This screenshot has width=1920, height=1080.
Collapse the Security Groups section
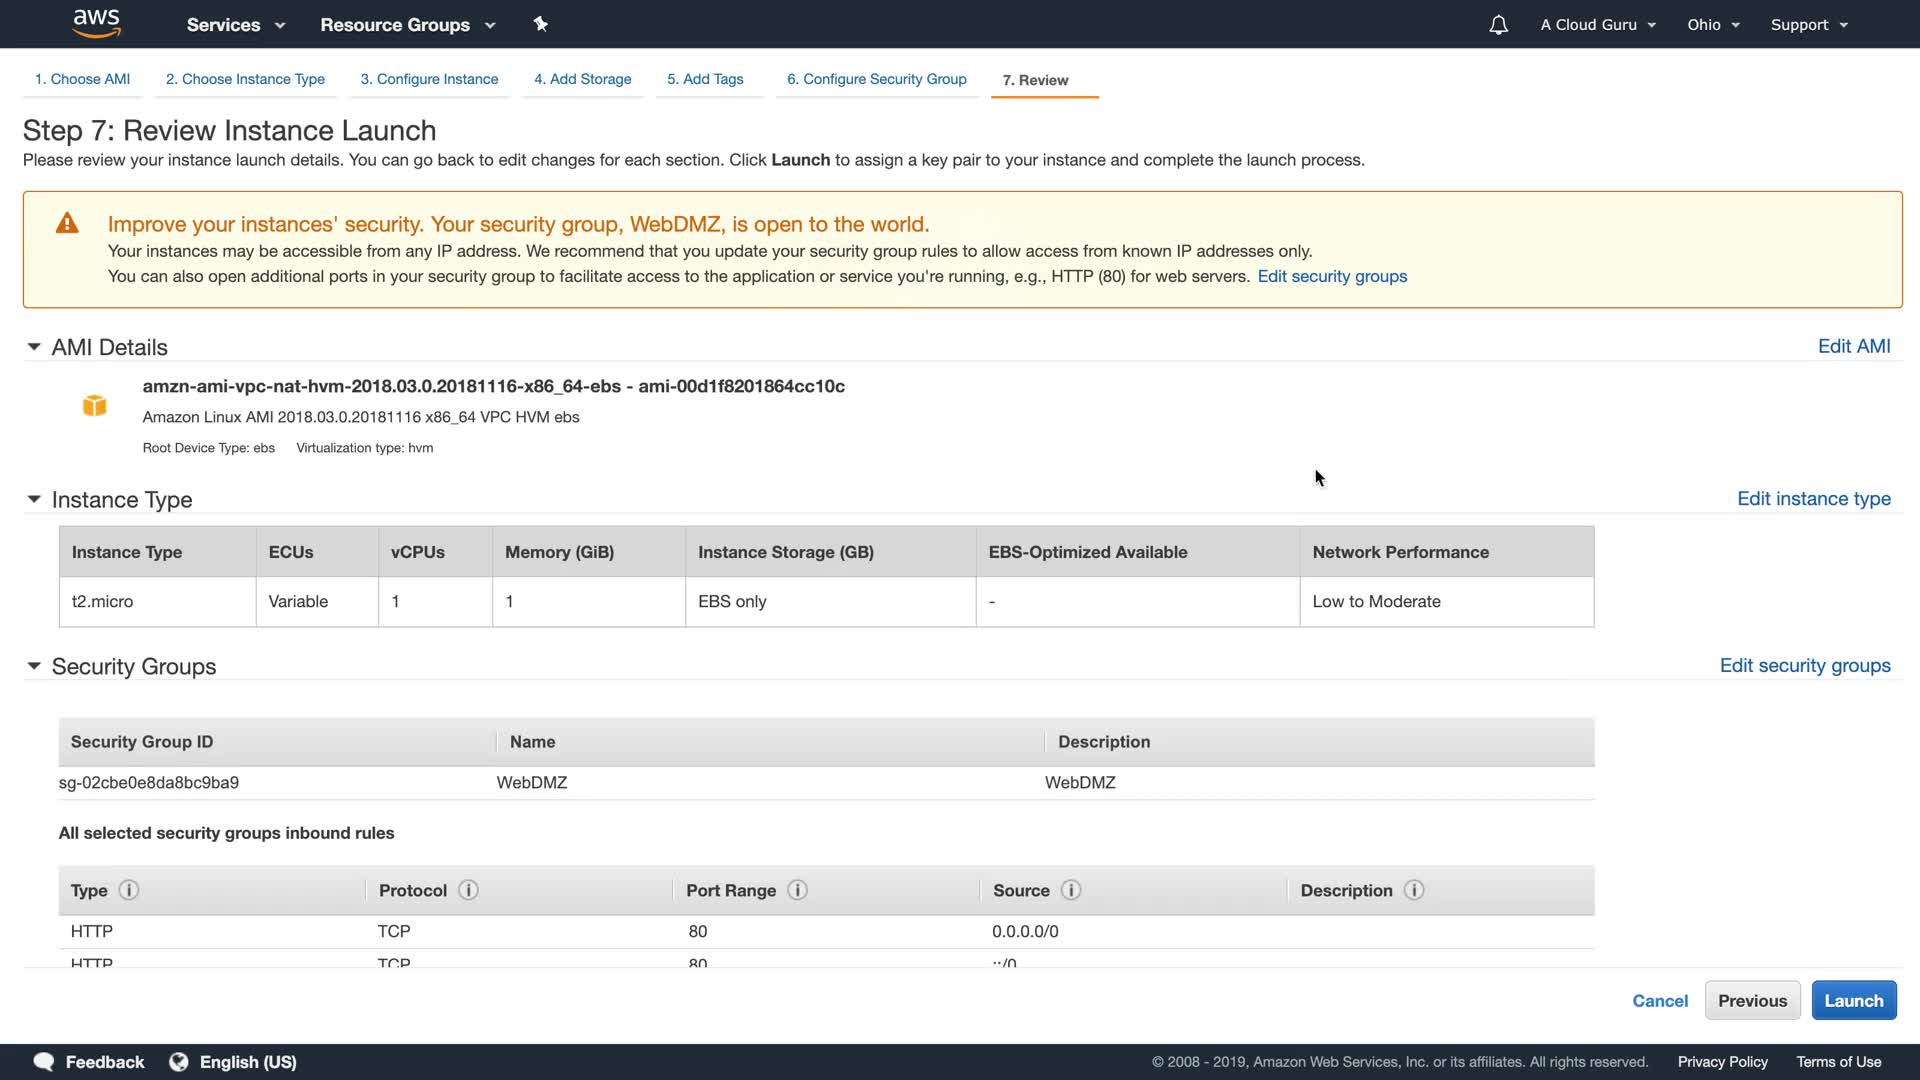[x=34, y=666]
